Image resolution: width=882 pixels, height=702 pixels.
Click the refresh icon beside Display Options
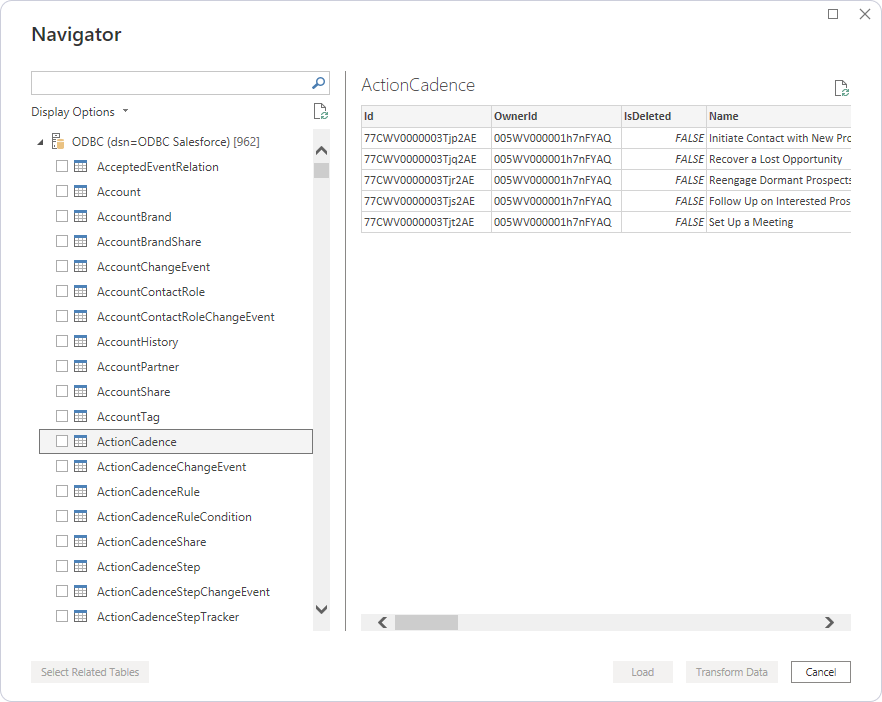point(320,112)
